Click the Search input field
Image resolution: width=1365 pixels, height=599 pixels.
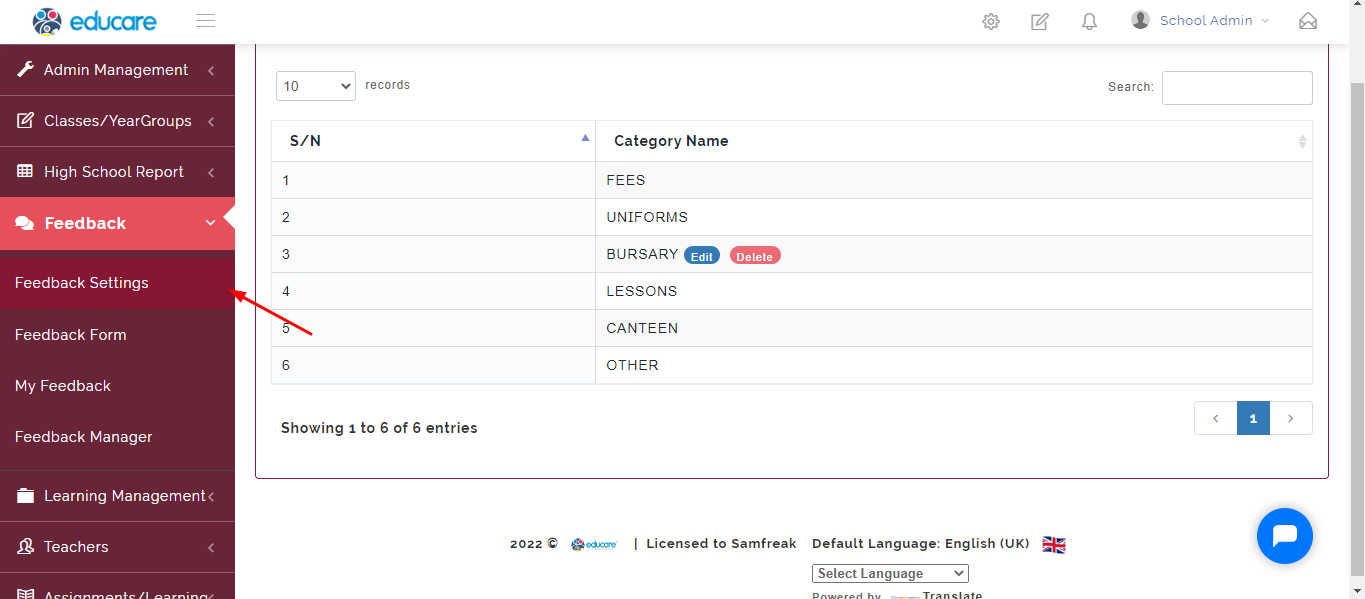point(1237,88)
